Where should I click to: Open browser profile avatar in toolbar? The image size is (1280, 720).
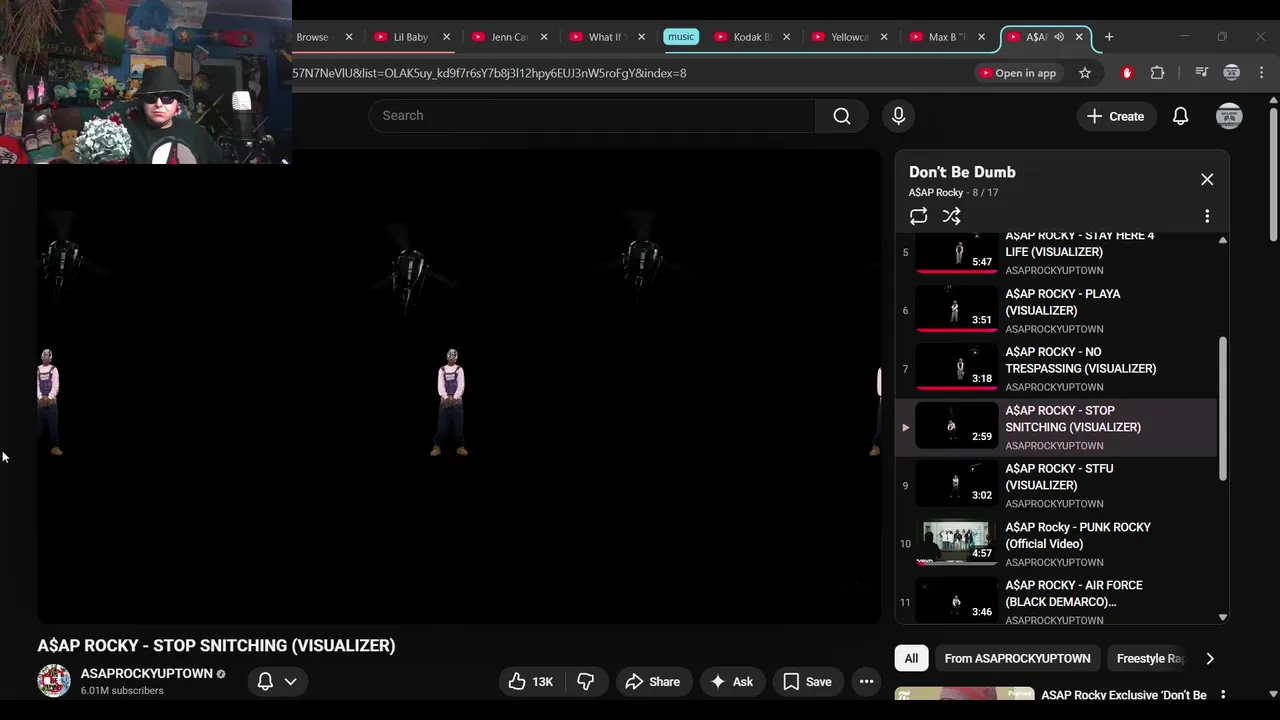pyautogui.click(x=1231, y=73)
